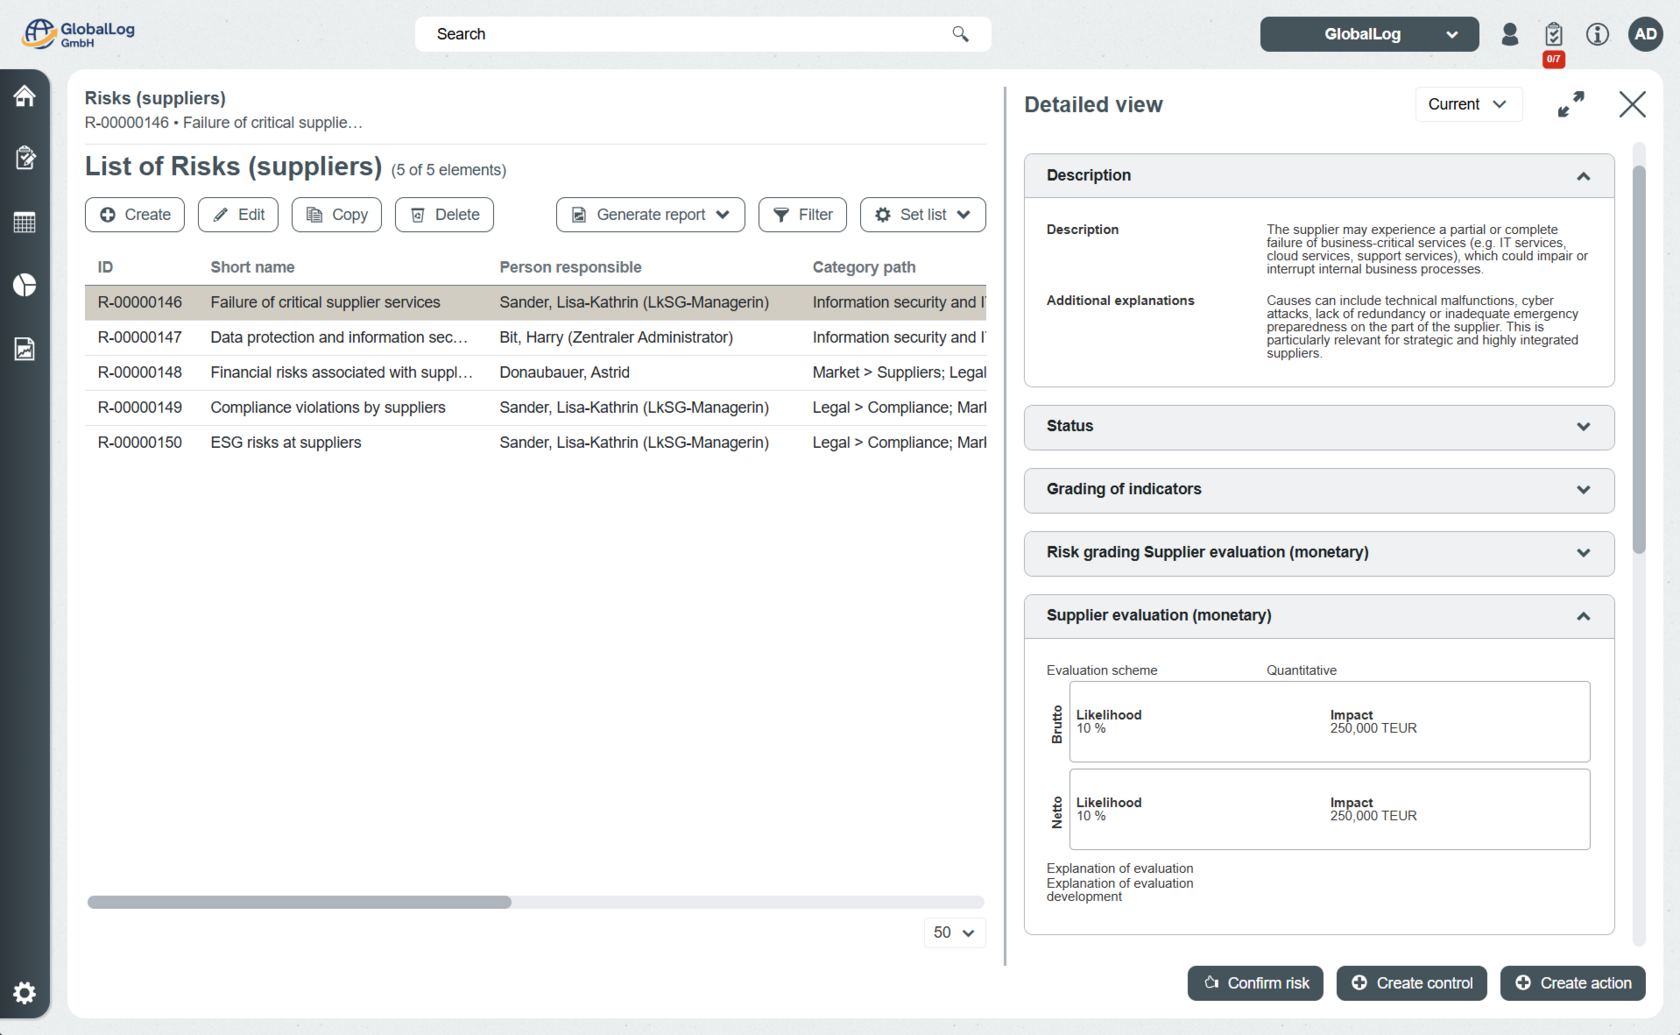This screenshot has height=1035, width=1680.
Task: Open Generate report menu
Action: [650, 215]
